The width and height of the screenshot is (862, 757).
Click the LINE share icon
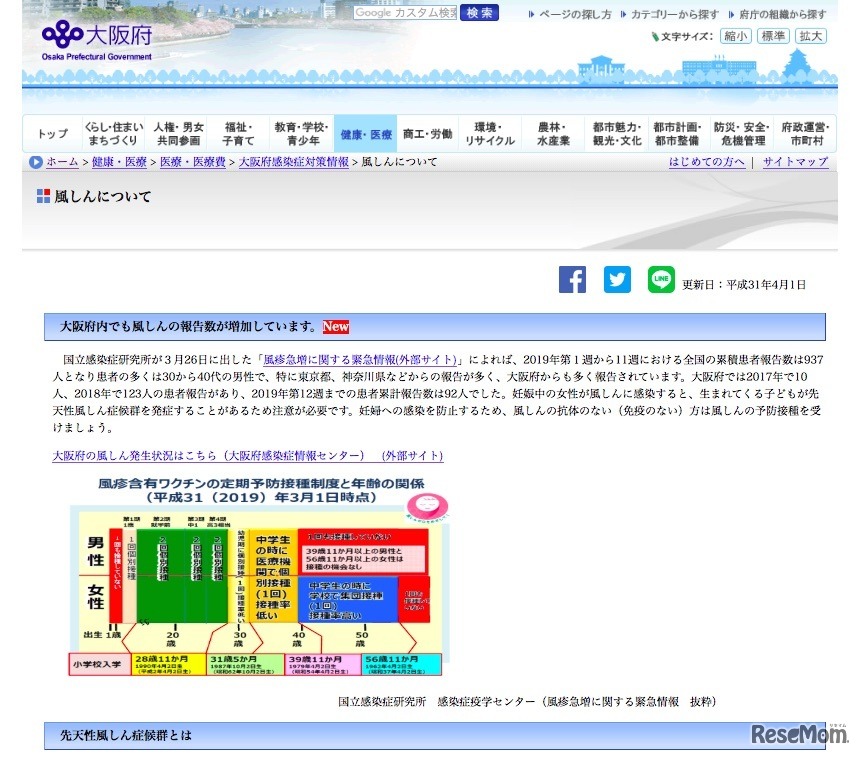[x=661, y=280]
